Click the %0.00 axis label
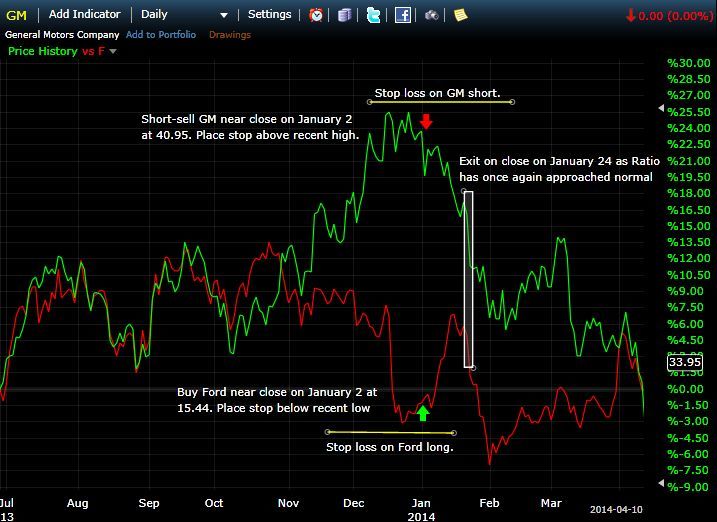This screenshot has width=717, height=522. (685, 389)
